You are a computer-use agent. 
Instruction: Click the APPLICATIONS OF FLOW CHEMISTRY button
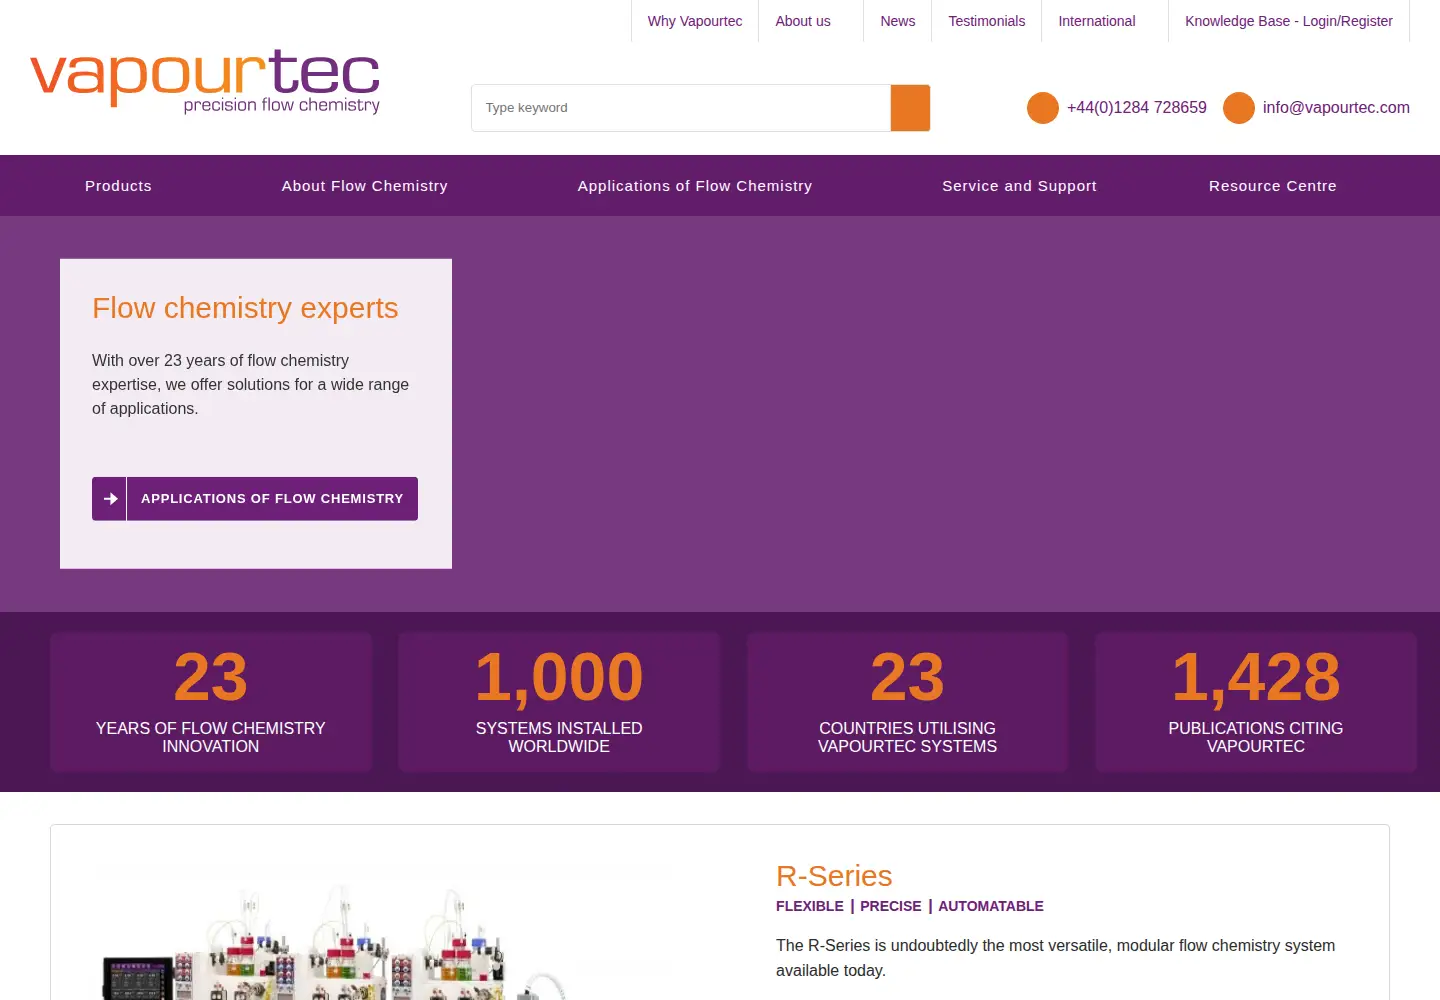point(255,499)
